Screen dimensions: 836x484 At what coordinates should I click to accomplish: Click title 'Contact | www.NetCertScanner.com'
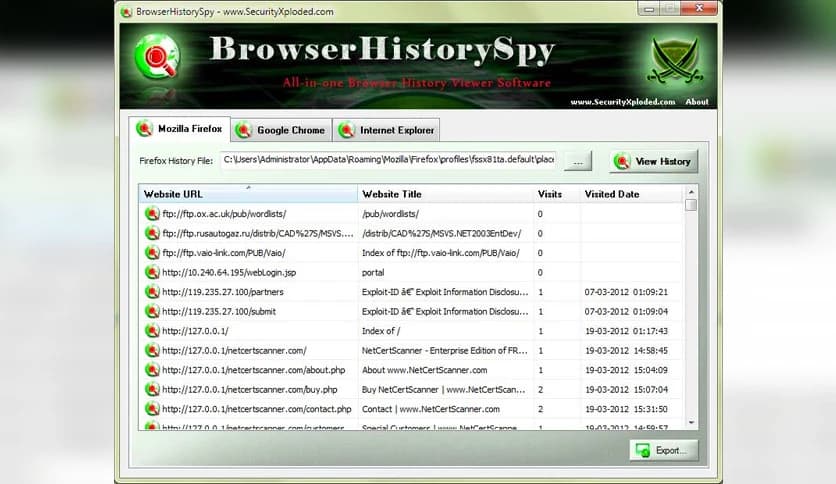(x=431, y=409)
